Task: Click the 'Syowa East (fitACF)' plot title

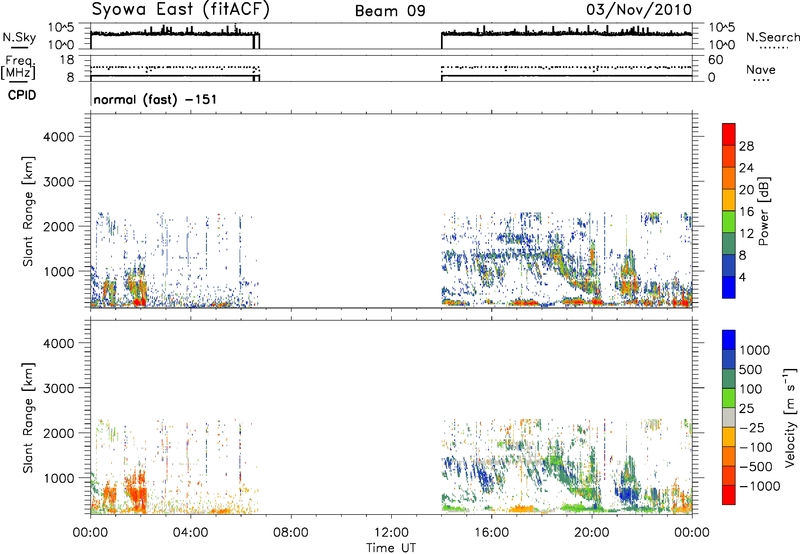Action: point(181,9)
